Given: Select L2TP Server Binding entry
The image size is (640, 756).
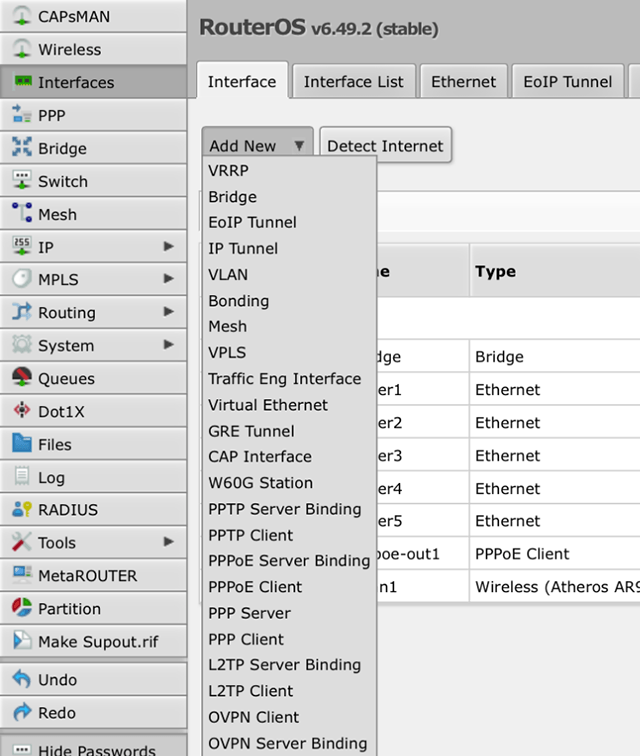Looking at the screenshot, I should click(x=289, y=664).
